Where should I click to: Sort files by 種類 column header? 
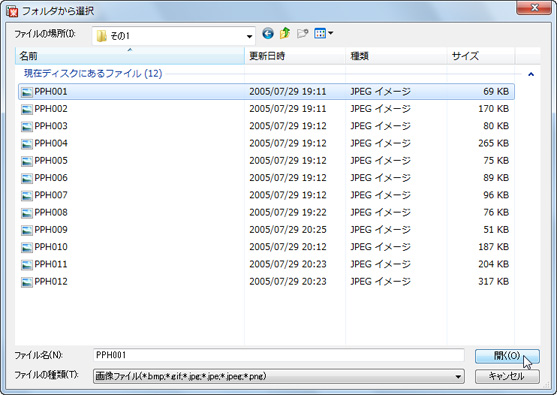click(x=396, y=56)
